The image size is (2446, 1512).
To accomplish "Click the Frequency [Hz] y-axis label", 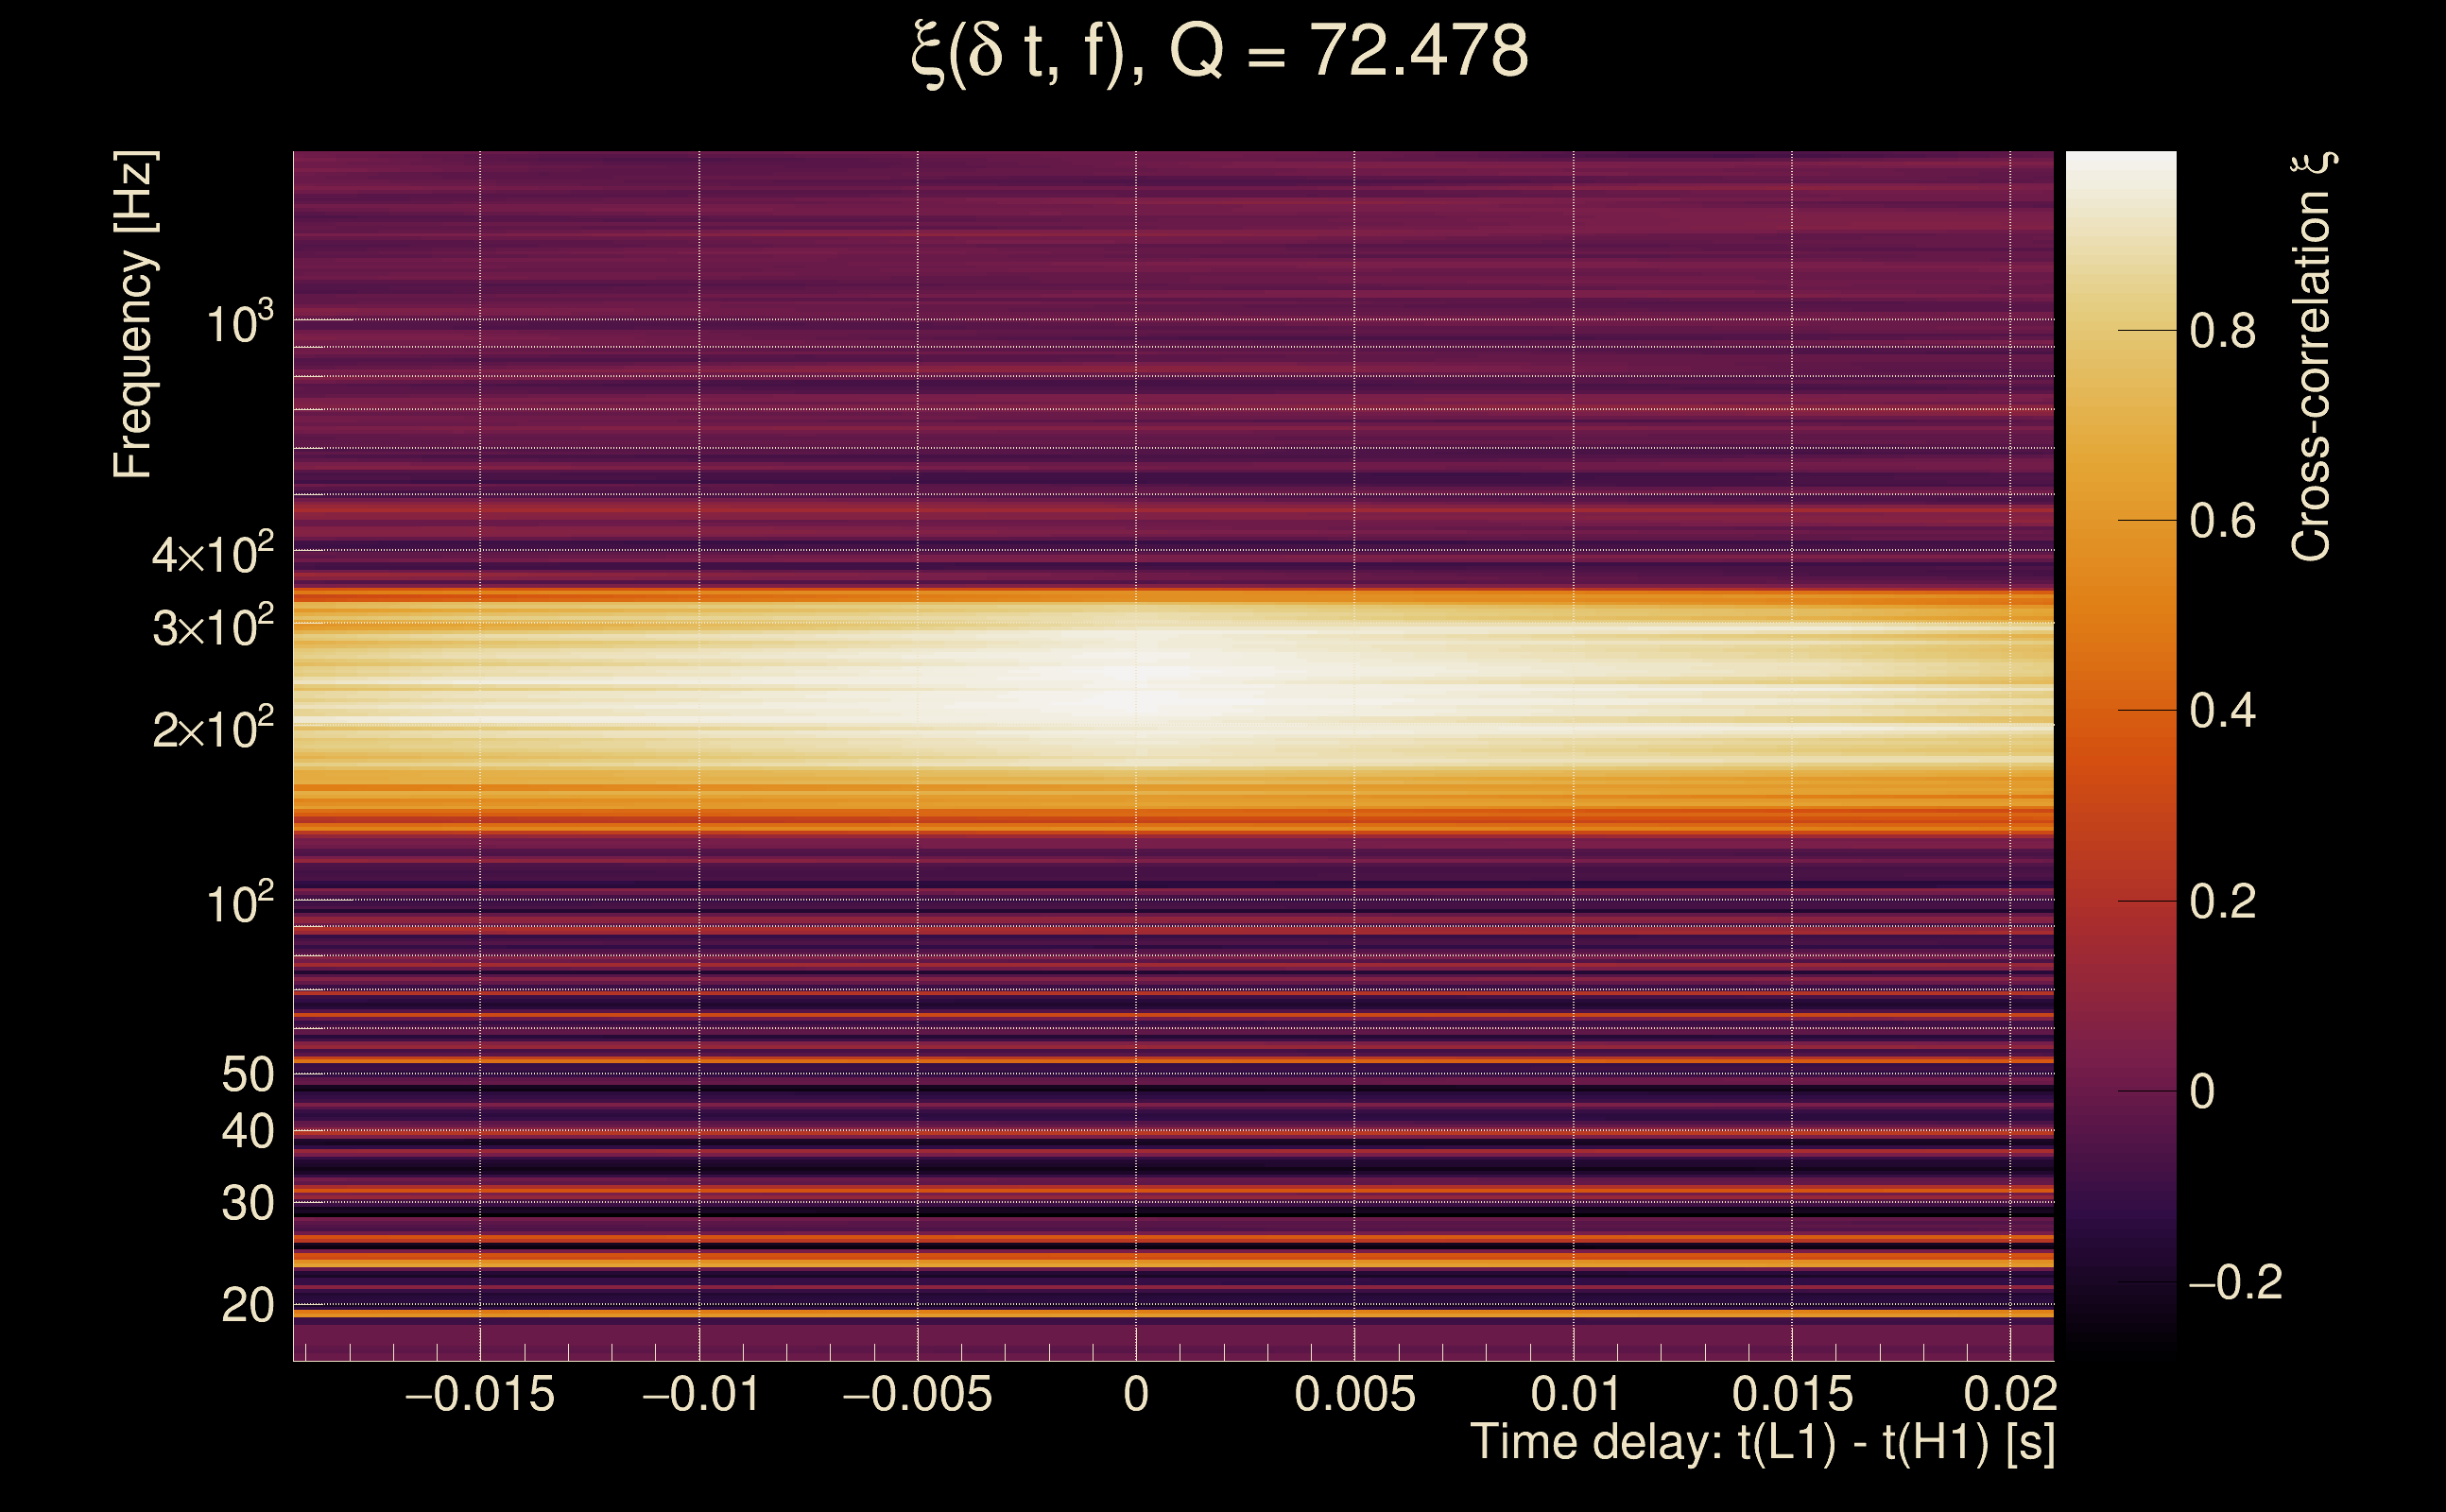I will (x=134, y=315).
